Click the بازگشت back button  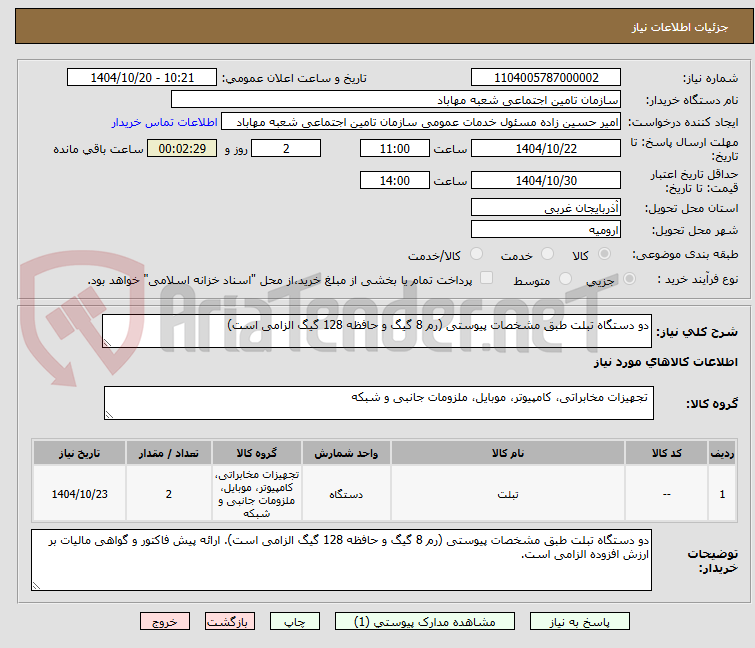coord(229,621)
